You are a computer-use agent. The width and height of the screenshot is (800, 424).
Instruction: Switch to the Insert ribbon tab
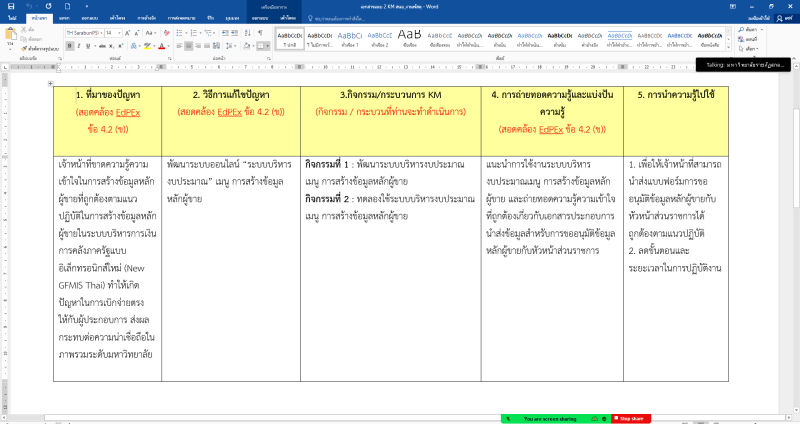point(64,18)
